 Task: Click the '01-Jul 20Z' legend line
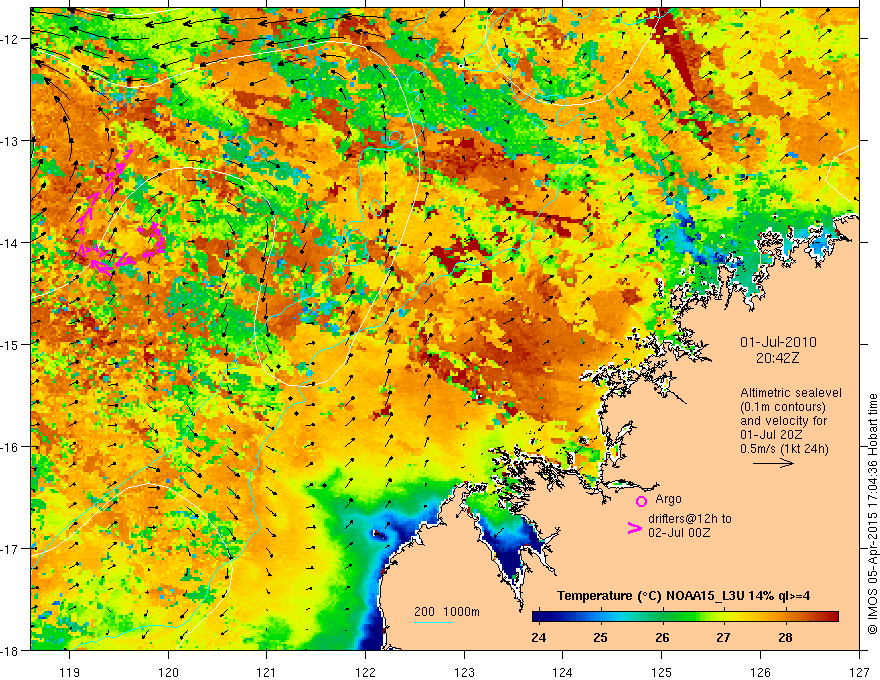point(771,435)
